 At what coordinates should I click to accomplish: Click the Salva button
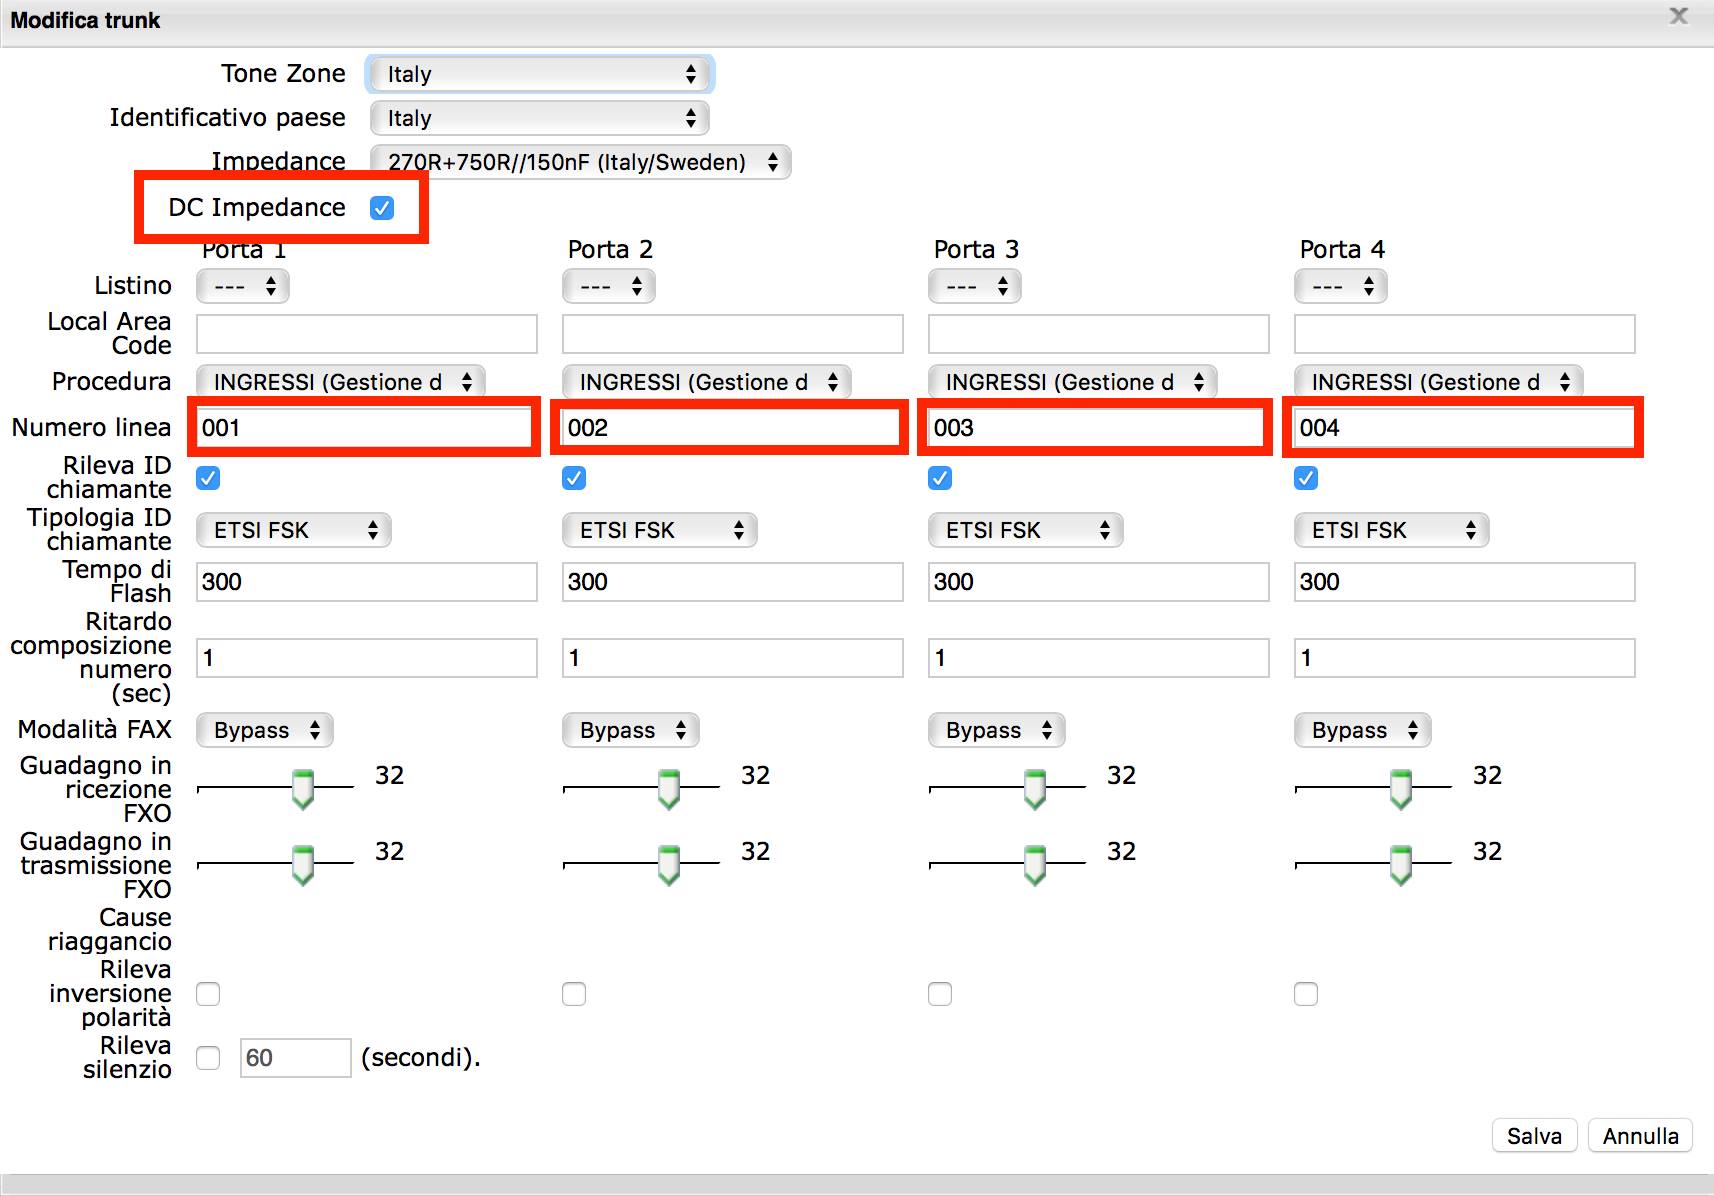click(x=1534, y=1136)
